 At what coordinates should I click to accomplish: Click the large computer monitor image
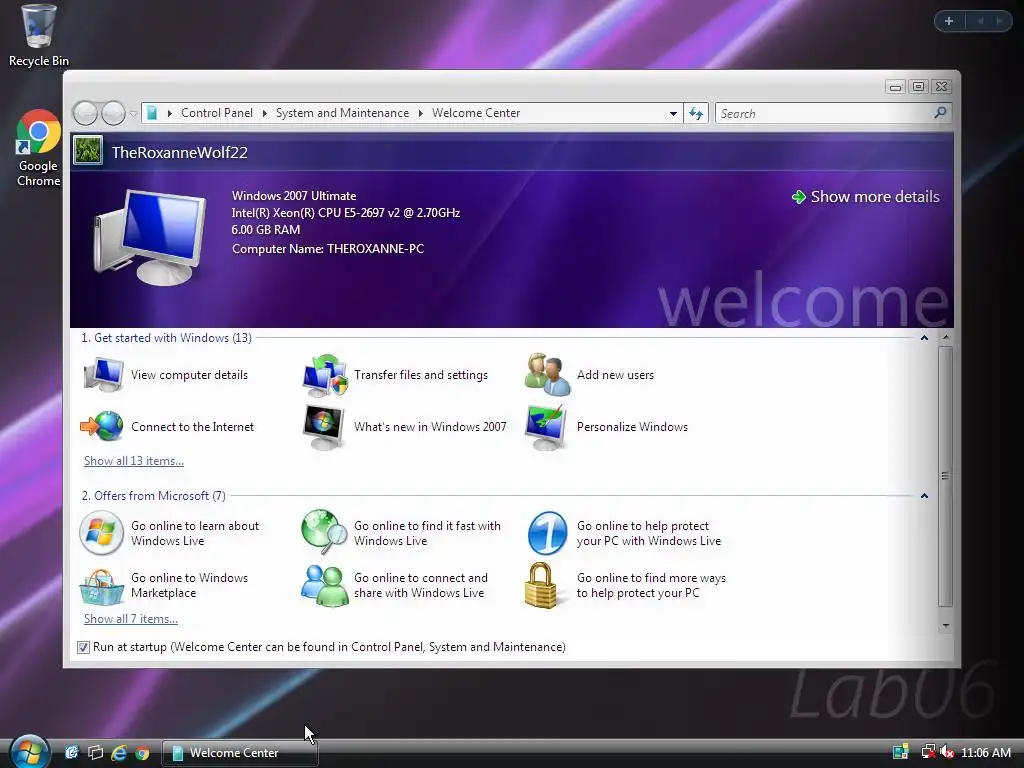150,236
